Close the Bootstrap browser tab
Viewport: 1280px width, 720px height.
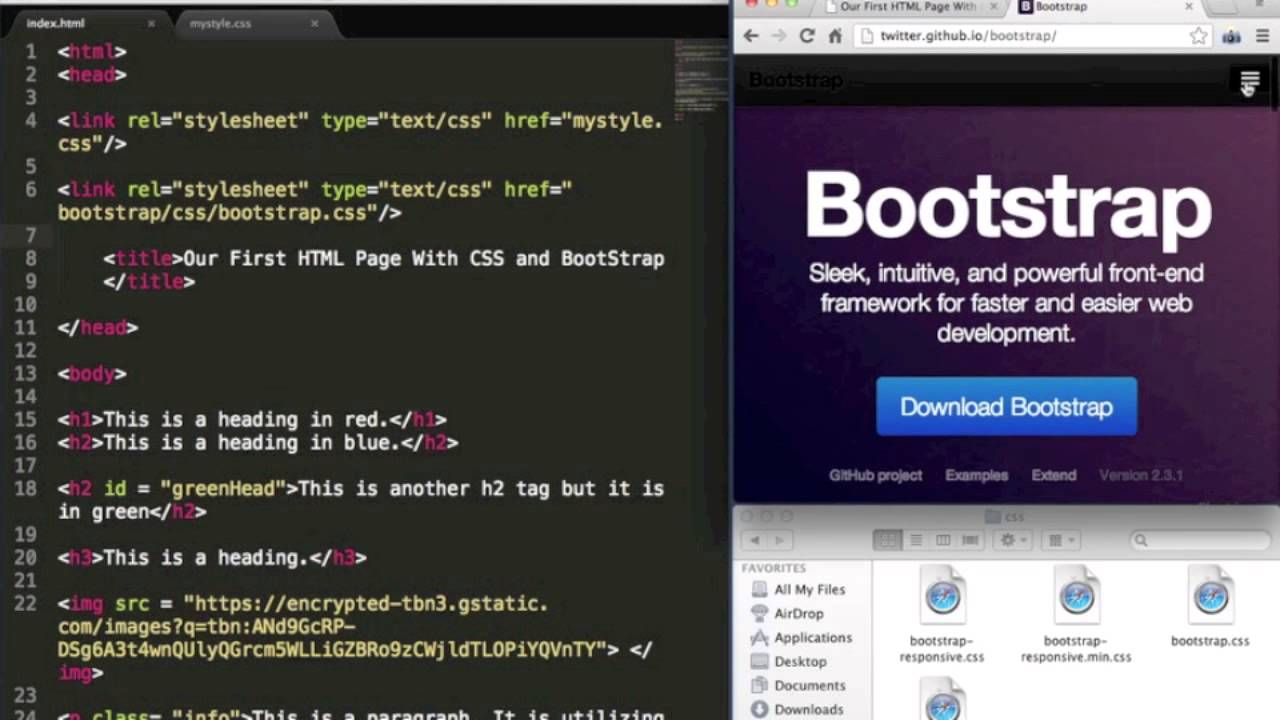(x=1189, y=6)
